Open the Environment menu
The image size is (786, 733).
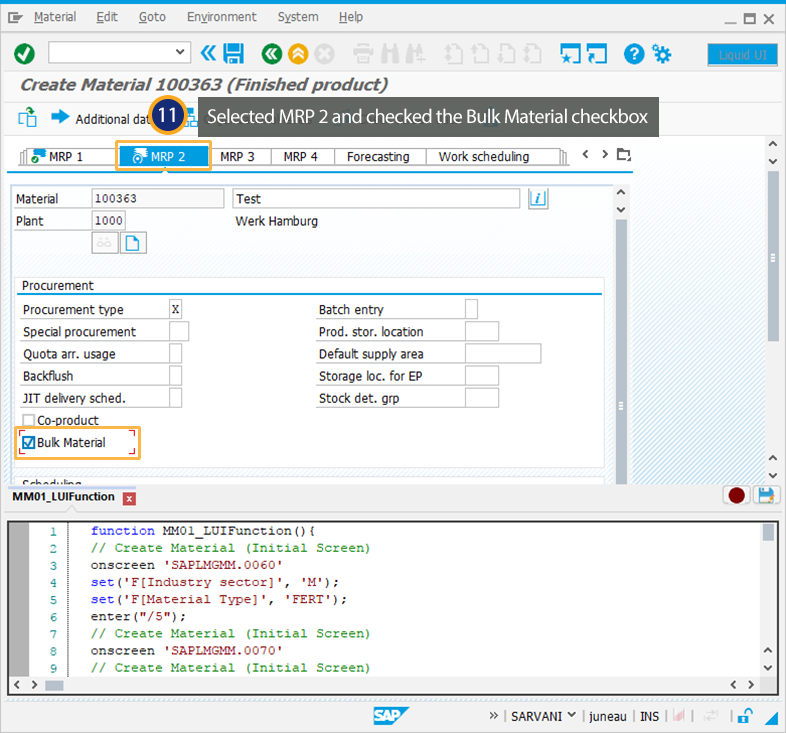(222, 17)
